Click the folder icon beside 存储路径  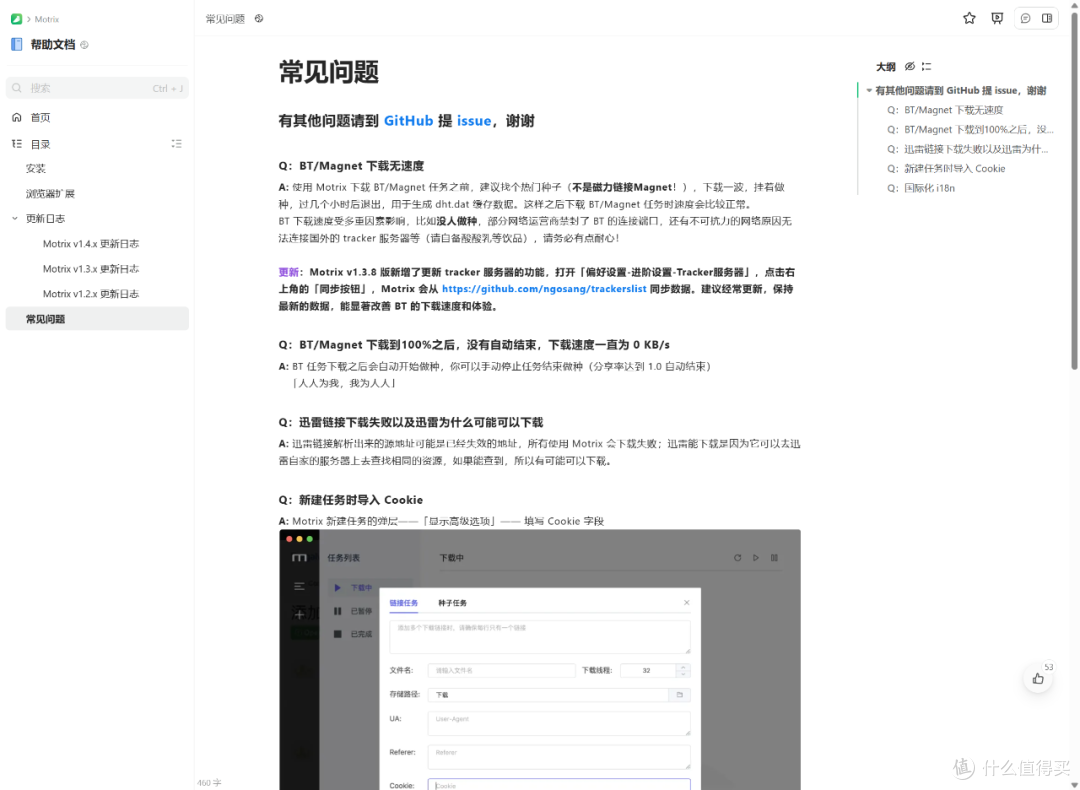(x=680, y=695)
